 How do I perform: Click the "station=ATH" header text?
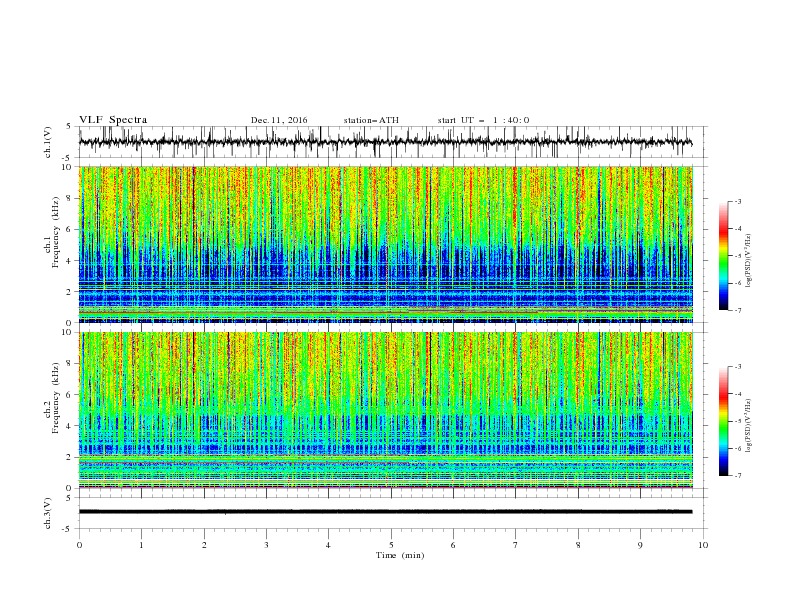(x=371, y=120)
